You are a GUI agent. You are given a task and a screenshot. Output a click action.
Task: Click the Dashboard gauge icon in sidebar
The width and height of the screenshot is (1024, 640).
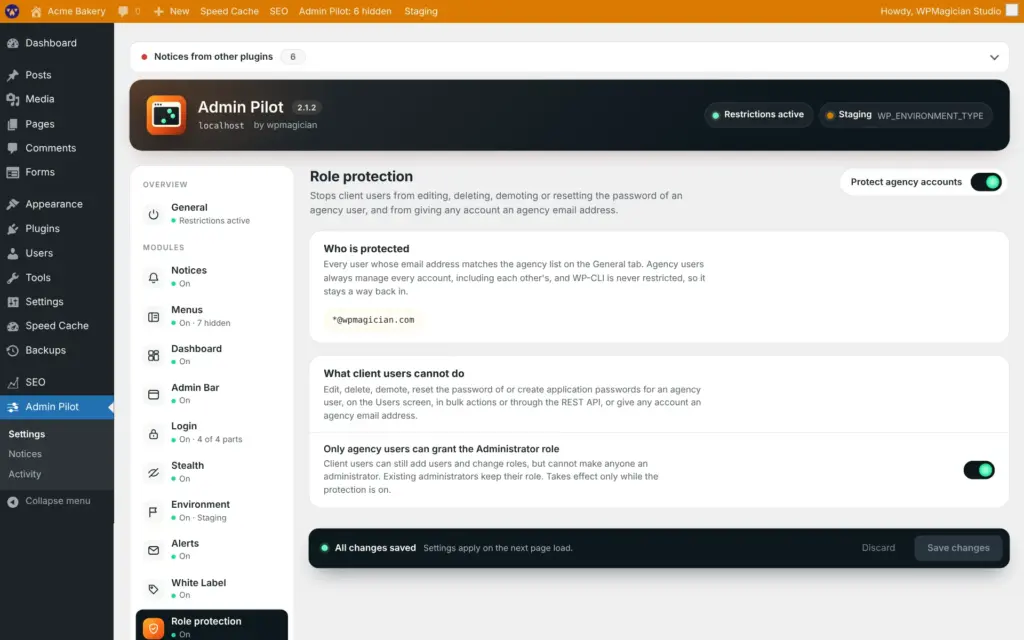click(12, 43)
